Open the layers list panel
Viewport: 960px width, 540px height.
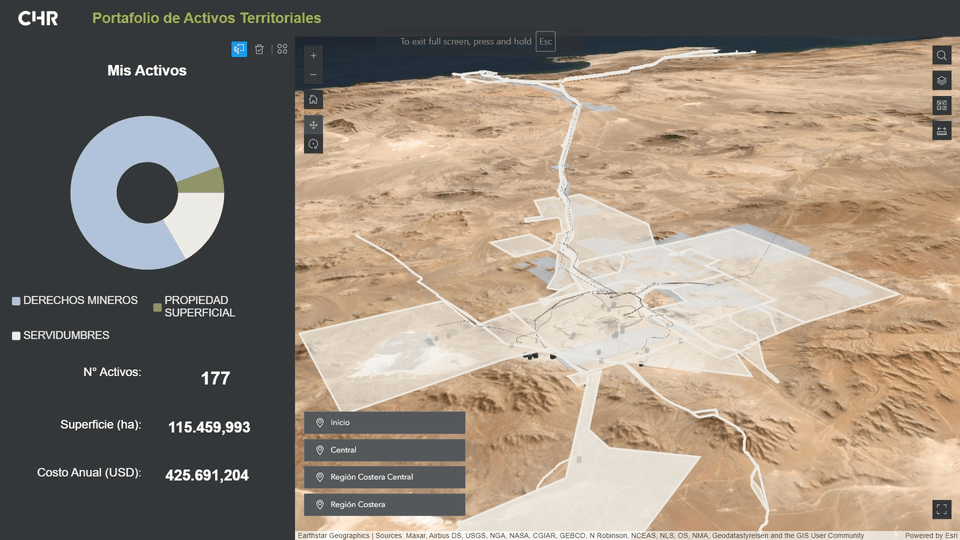point(941,80)
